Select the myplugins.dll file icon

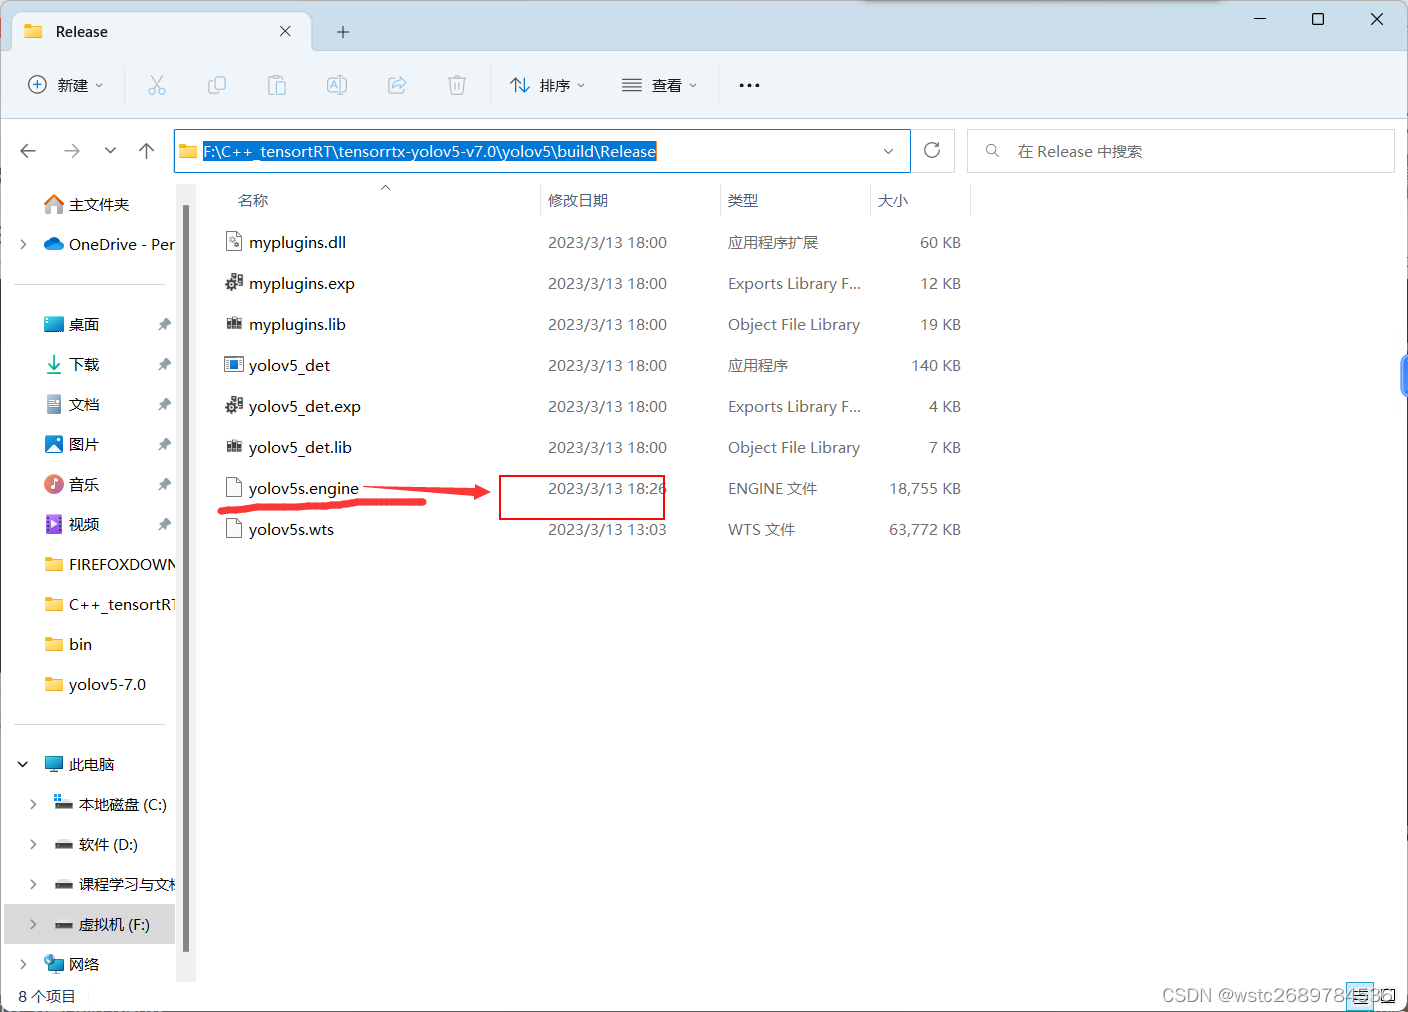pyautogui.click(x=234, y=241)
